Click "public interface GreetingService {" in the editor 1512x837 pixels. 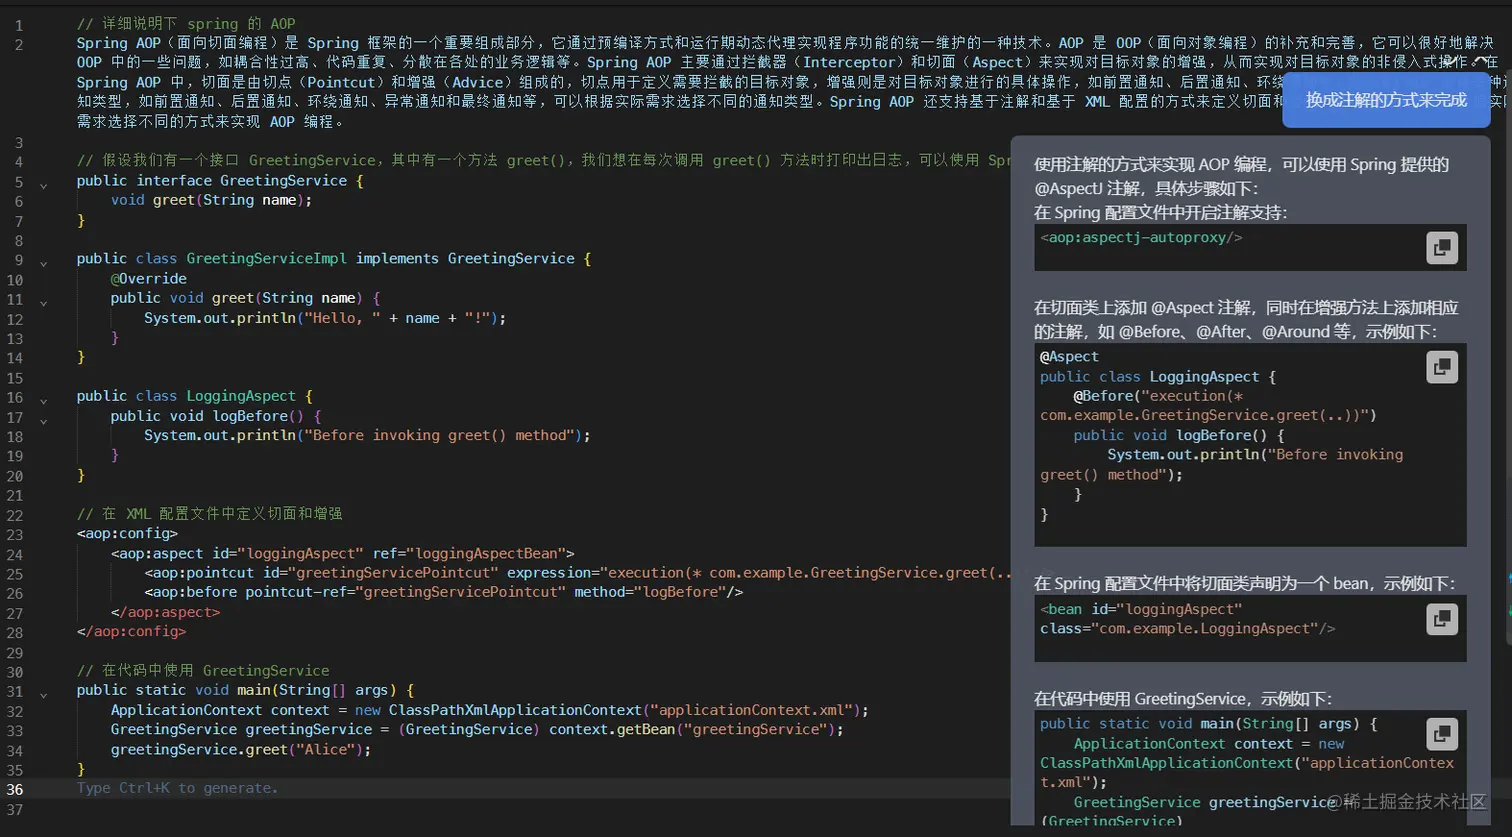click(x=220, y=181)
